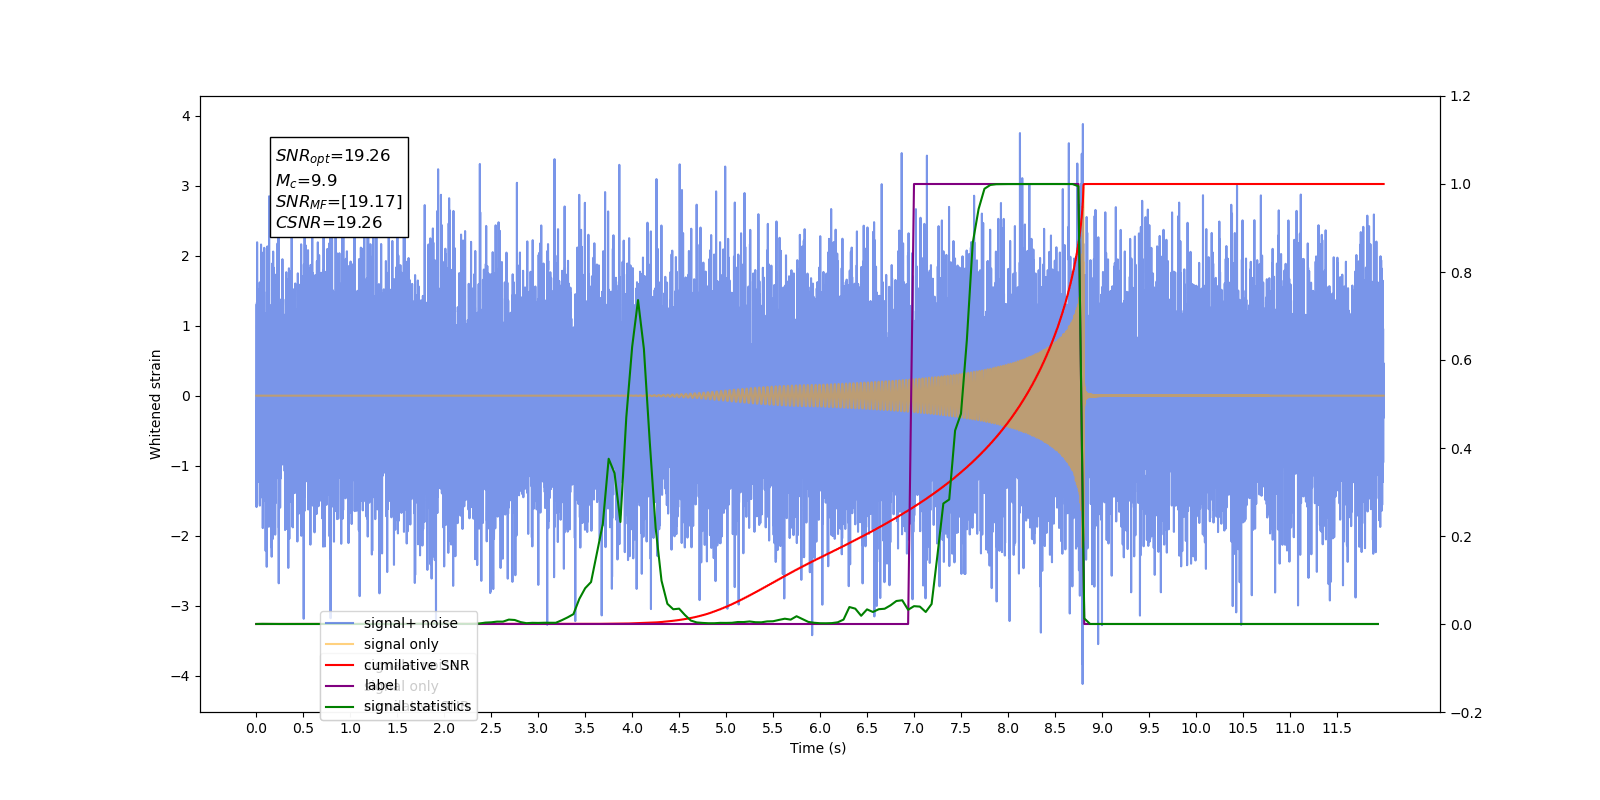Screen dimensions: 1600x800
Task: Click the 11.5 tick on time axis
Action: coord(1337,728)
